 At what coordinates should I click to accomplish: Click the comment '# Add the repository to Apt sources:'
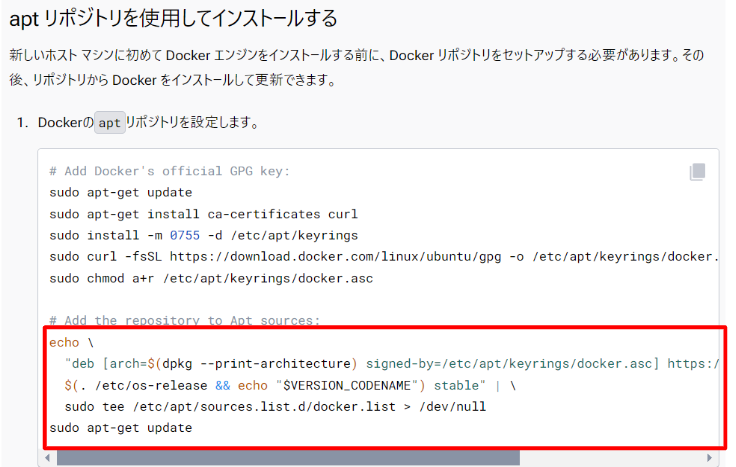click(184, 321)
